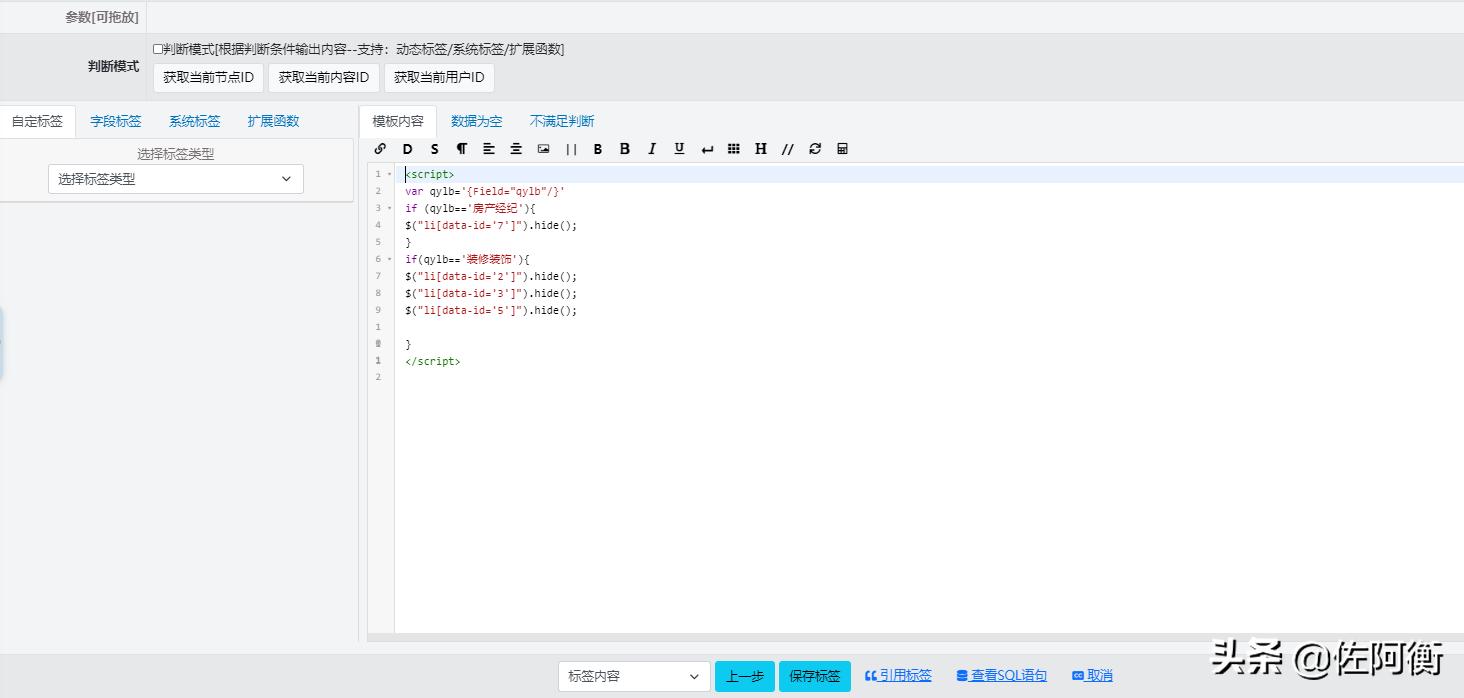Click the paragraph mark icon

click(x=461, y=148)
